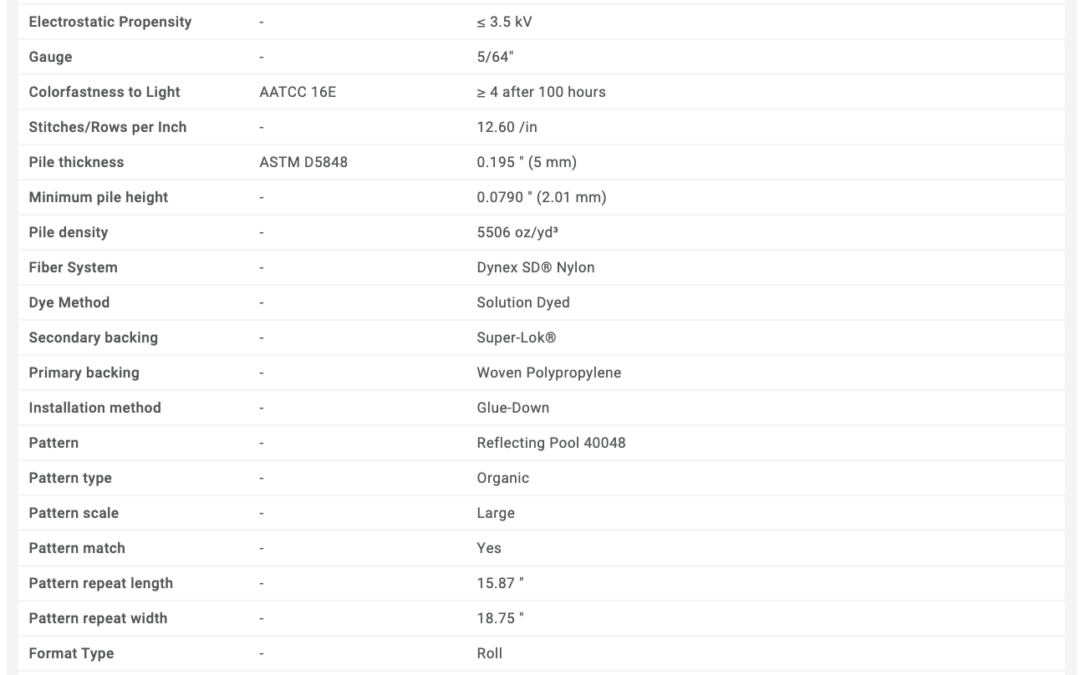Select the Pattern match Yes value

point(489,549)
